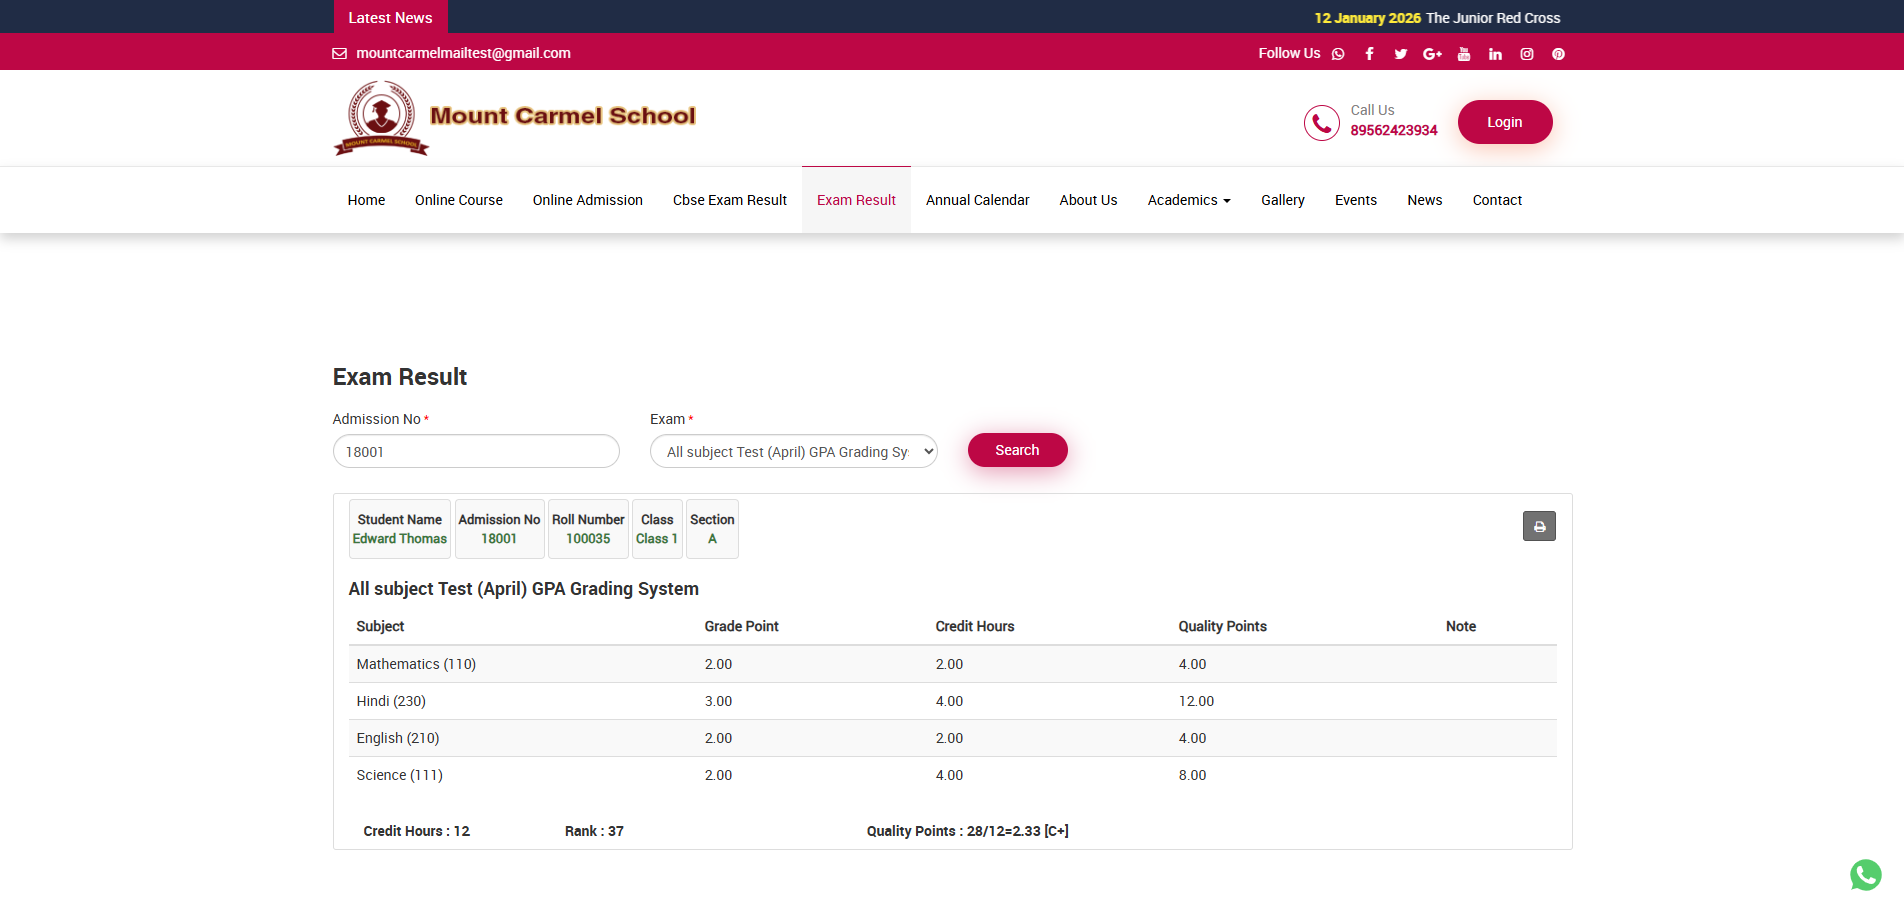Click the LinkedIn icon in header
1904x918 pixels.
tap(1495, 54)
